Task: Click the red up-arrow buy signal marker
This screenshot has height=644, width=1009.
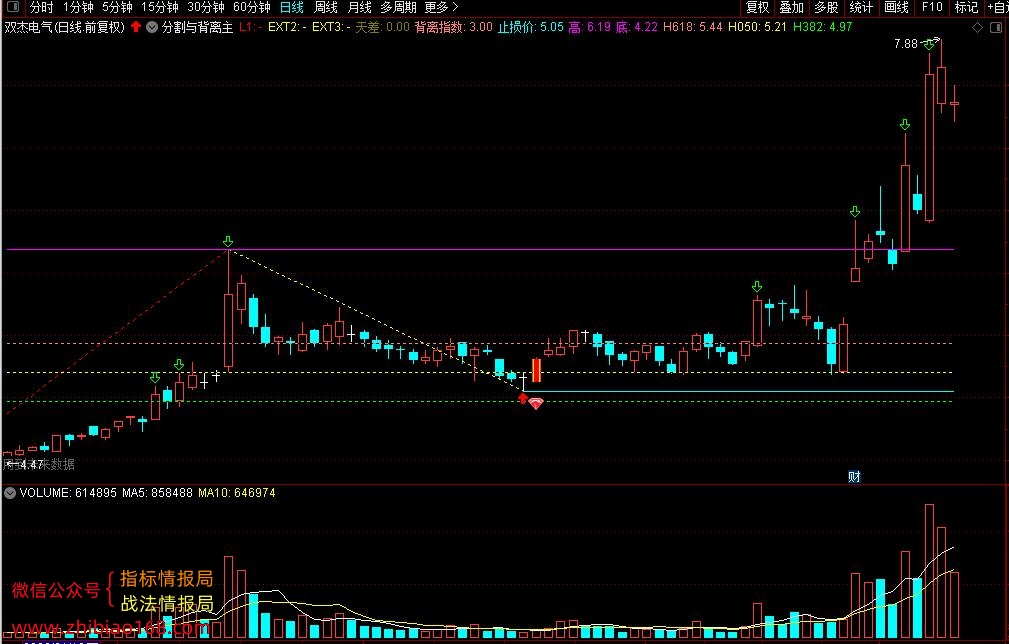Action: click(x=523, y=399)
